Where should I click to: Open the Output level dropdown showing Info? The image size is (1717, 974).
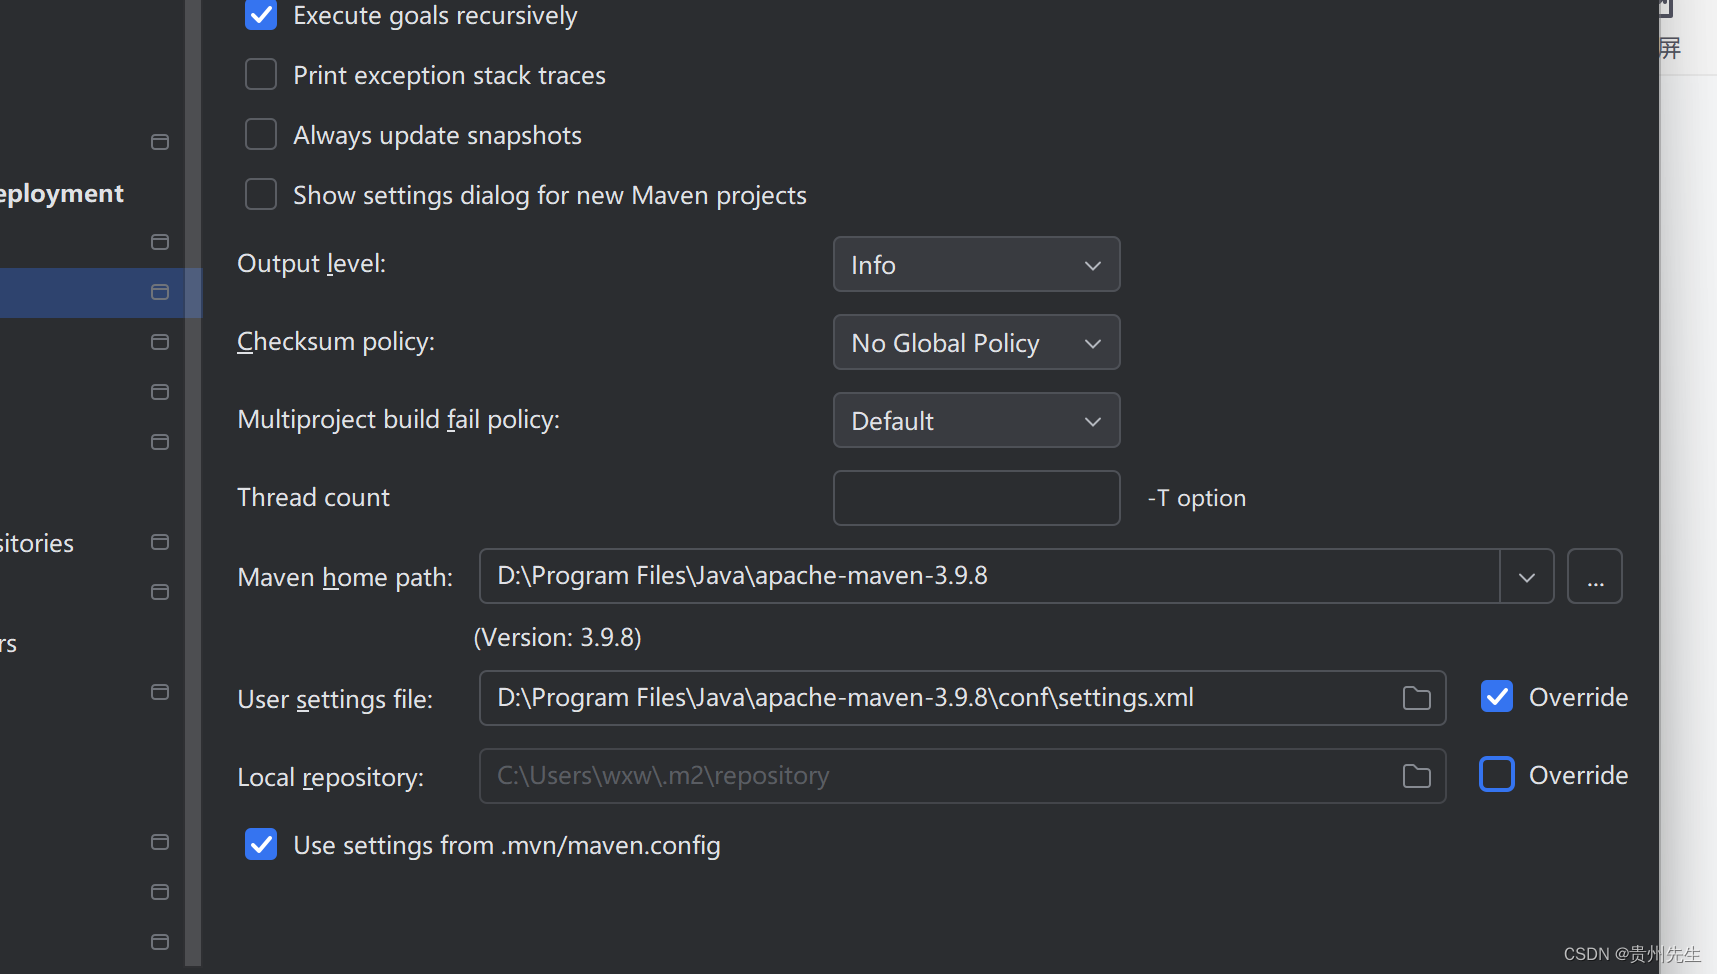click(976, 264)
